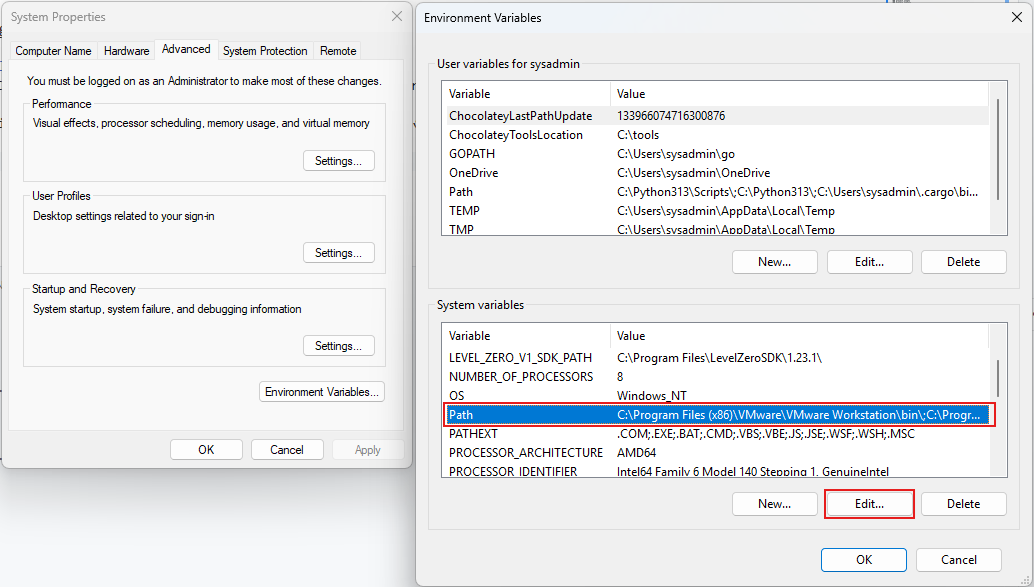Select the System Protection tab
This screenshot has height=587, width=1034.
click(265, 51)
